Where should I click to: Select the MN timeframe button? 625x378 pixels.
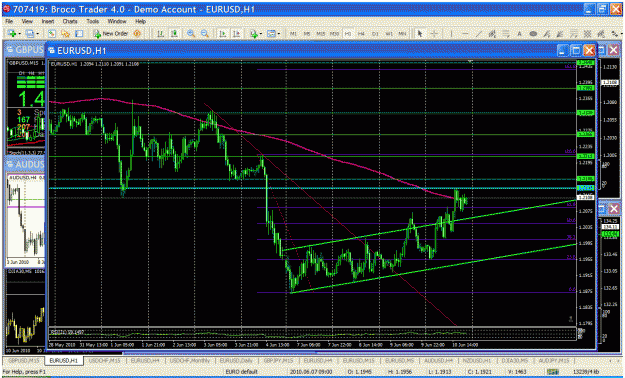[x=402, y=34]
